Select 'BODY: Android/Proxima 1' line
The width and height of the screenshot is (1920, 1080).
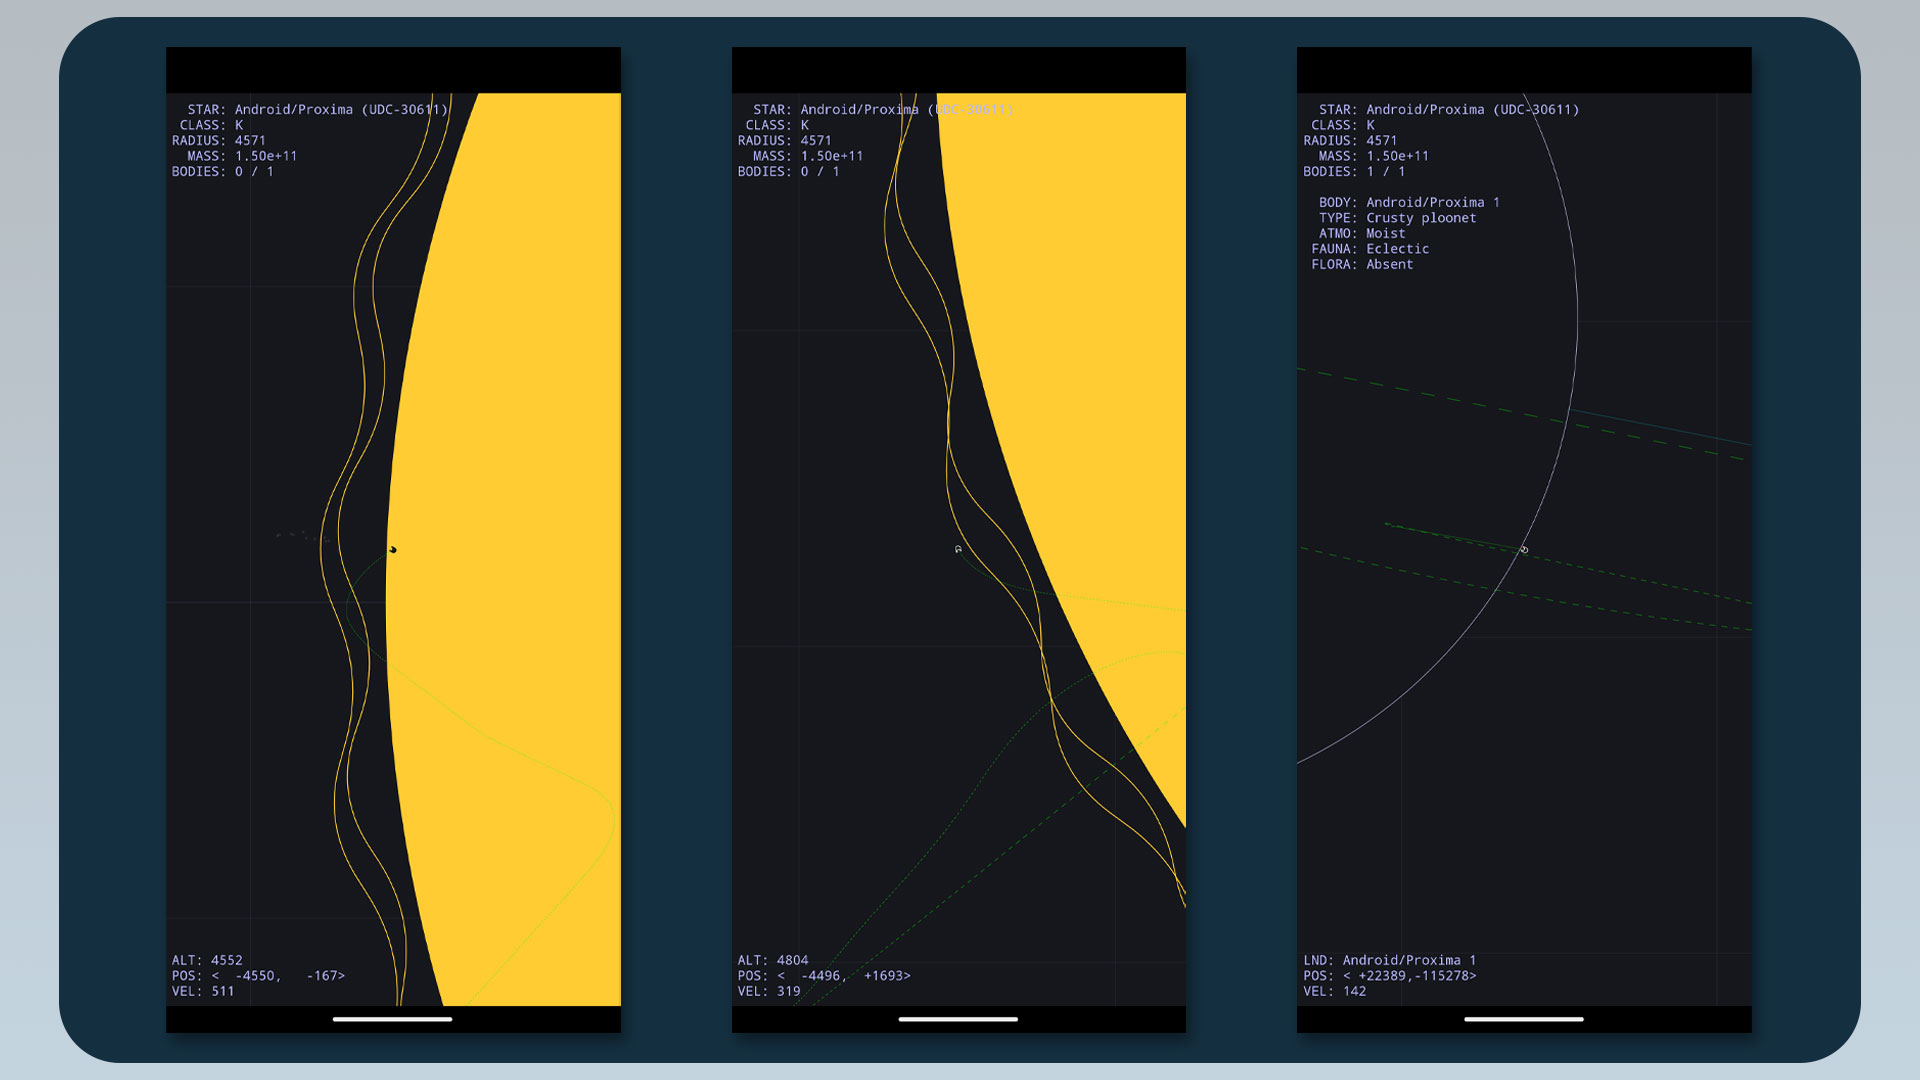(1409, 202)
